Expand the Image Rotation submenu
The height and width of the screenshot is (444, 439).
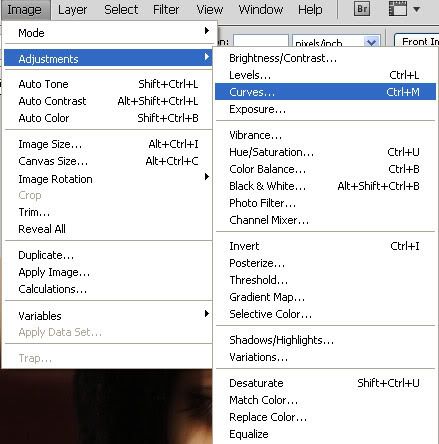click(x=108, y=179)
